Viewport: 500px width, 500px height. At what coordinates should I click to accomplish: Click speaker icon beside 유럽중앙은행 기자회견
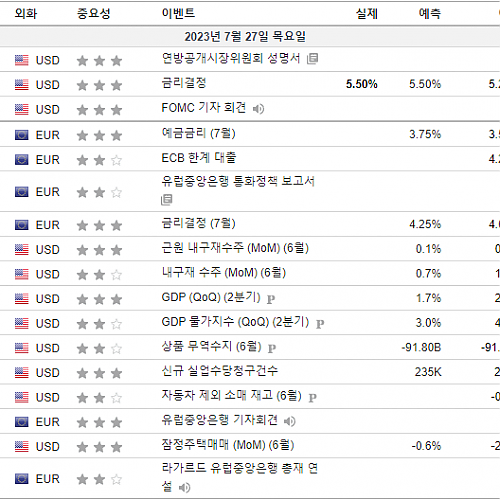click(x=290, y=421)
